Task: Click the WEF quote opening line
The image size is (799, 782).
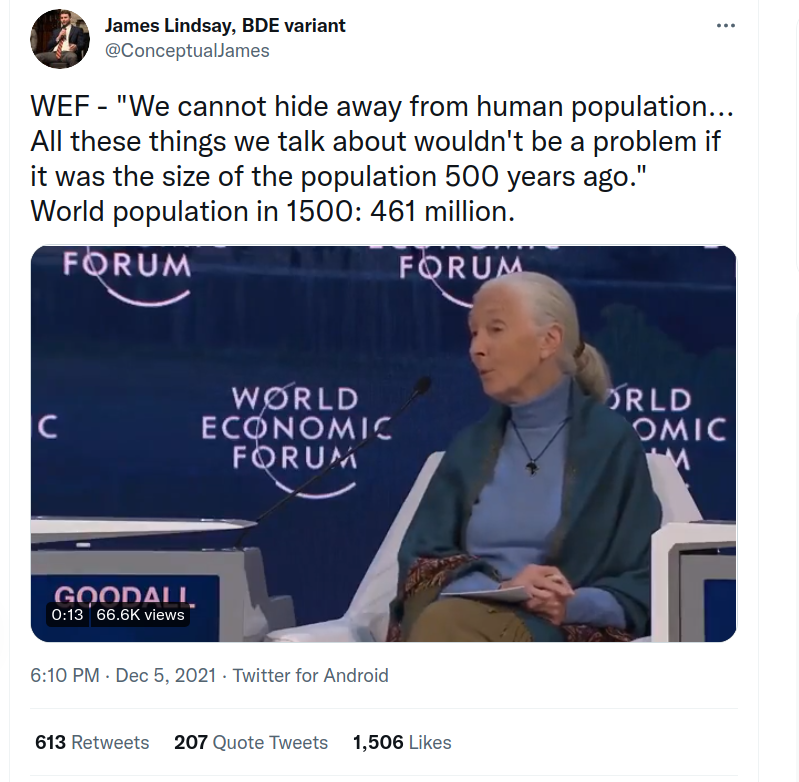Action: tap(382, 106)
